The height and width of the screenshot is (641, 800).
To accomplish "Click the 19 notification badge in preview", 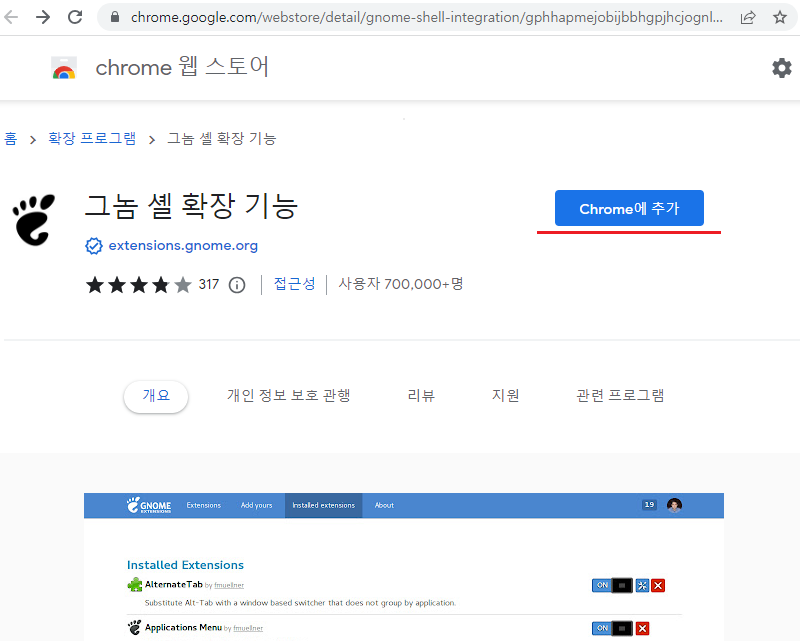I will 649,505.
